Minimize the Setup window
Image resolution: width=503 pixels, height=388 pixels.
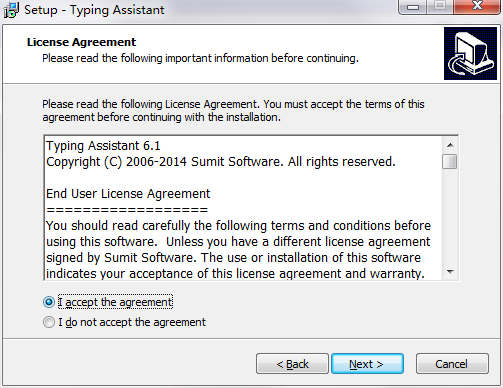[413, 7]
